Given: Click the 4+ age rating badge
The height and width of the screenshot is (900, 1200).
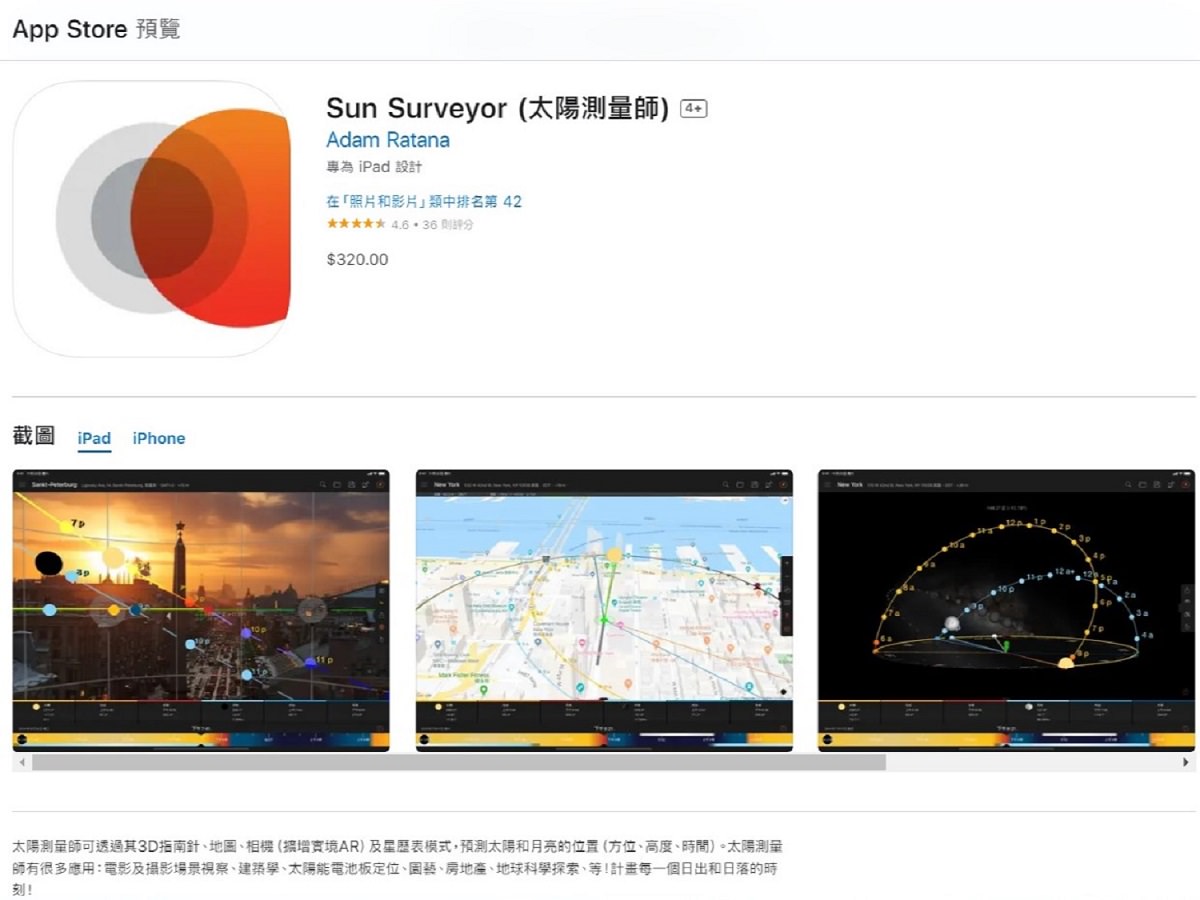Looking at the screenshot, I should point(694,109).
